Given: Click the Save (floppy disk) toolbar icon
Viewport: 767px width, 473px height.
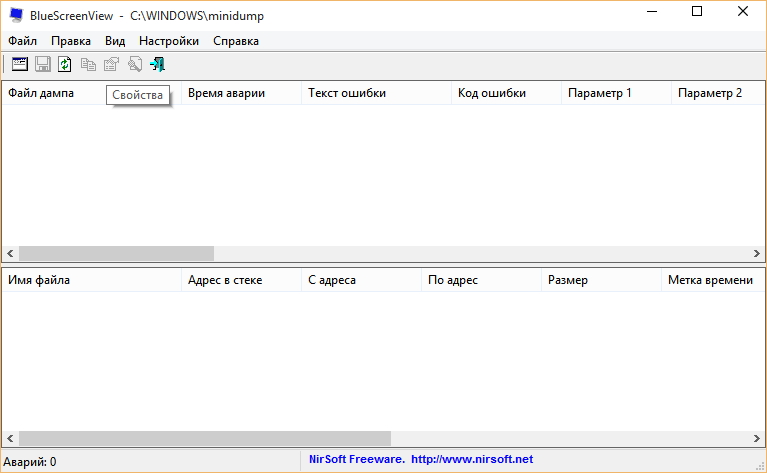Looking at the screenshot, I should point(43,64).
